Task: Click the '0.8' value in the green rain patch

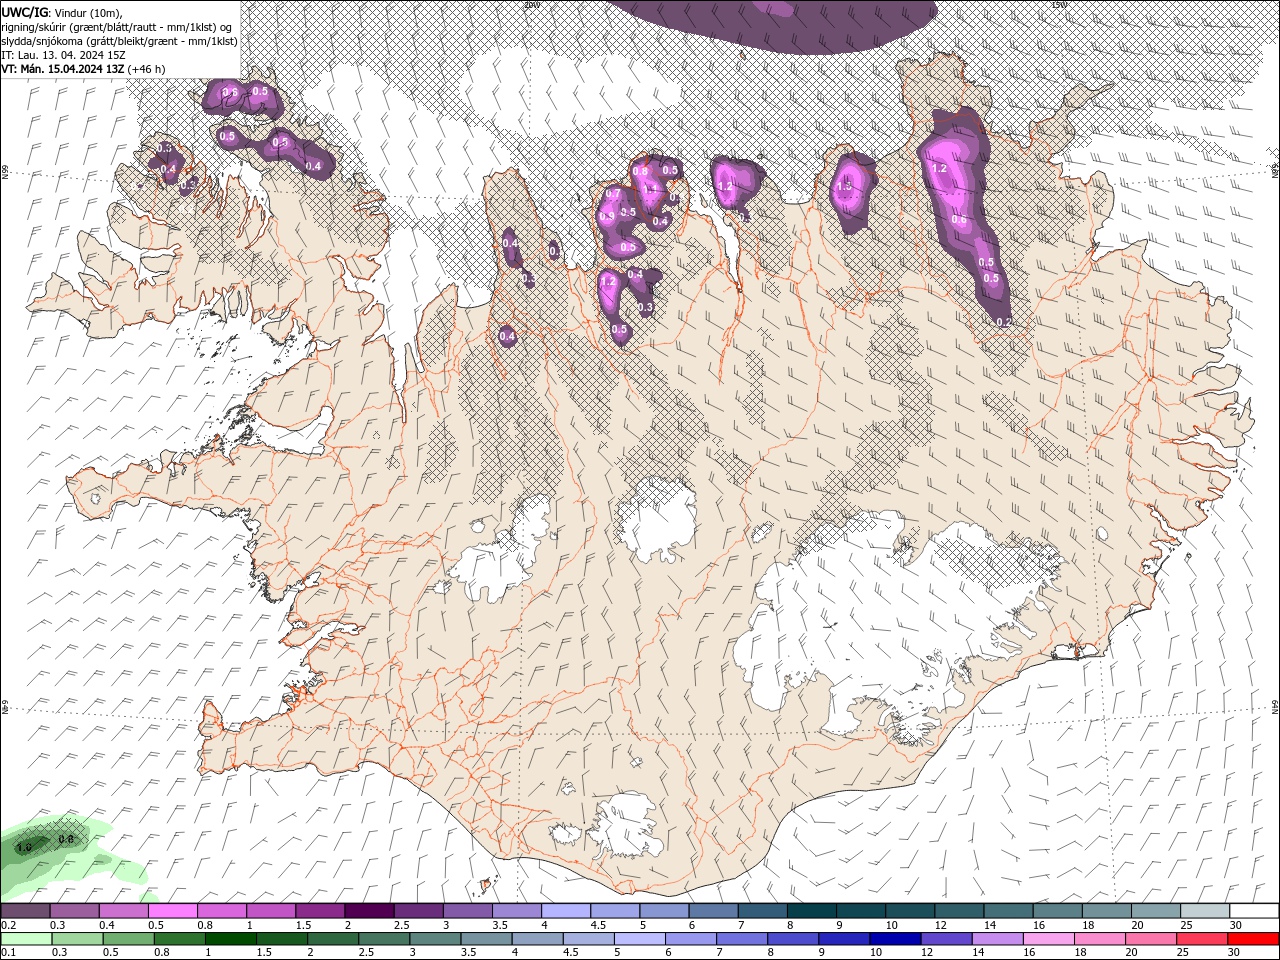Action: pyautogui.click(x=66, y=839)
